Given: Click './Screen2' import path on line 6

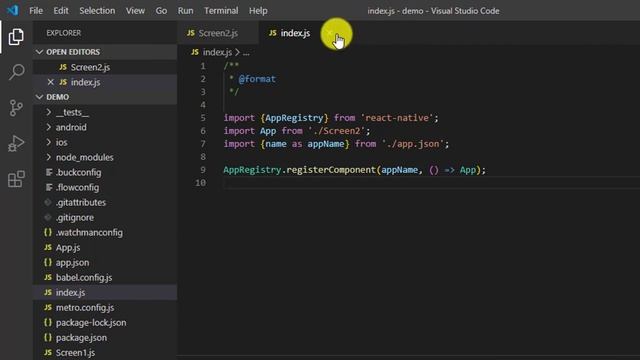Looking at the screenshot, I should (x=336, y=131).
